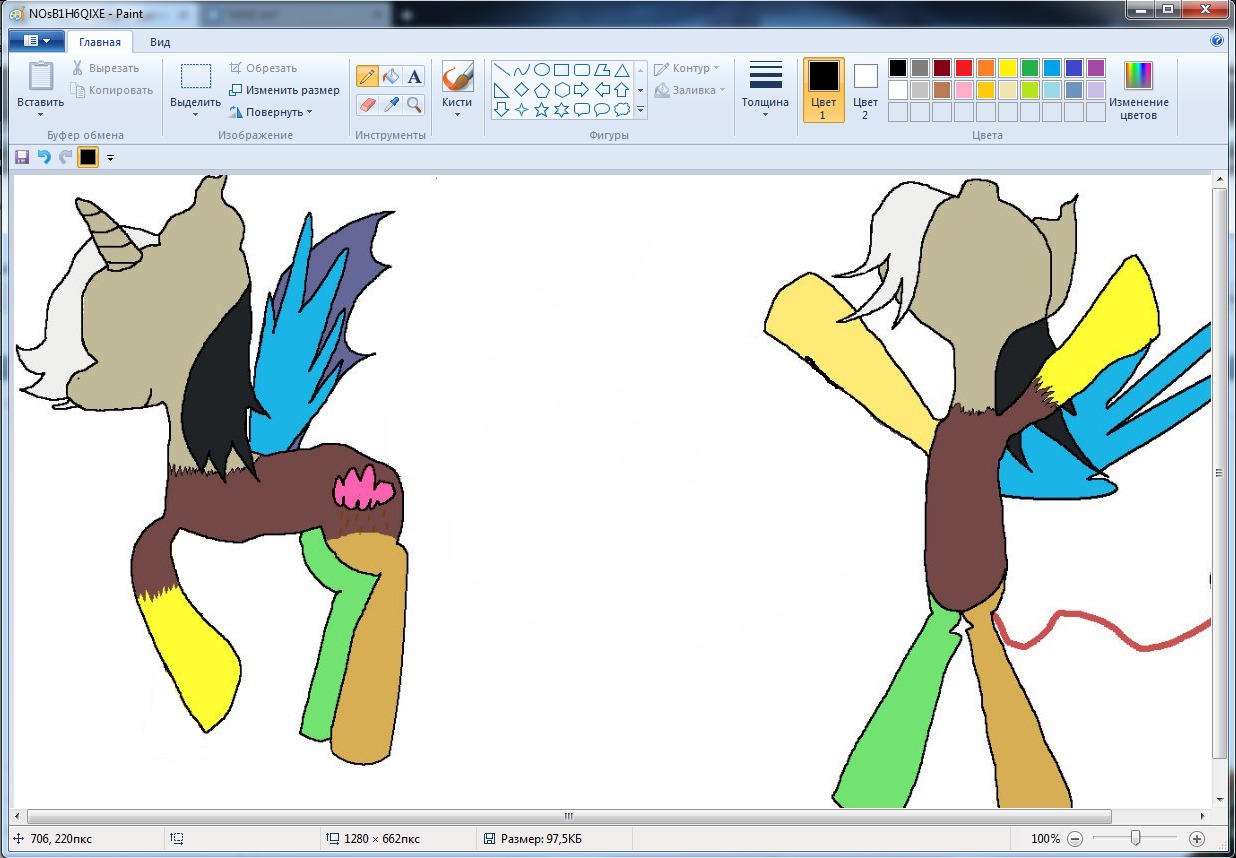Open the Select (Выделить) dropdown arrow
This screenshot has height=858, width=1236.
(196, 114)
